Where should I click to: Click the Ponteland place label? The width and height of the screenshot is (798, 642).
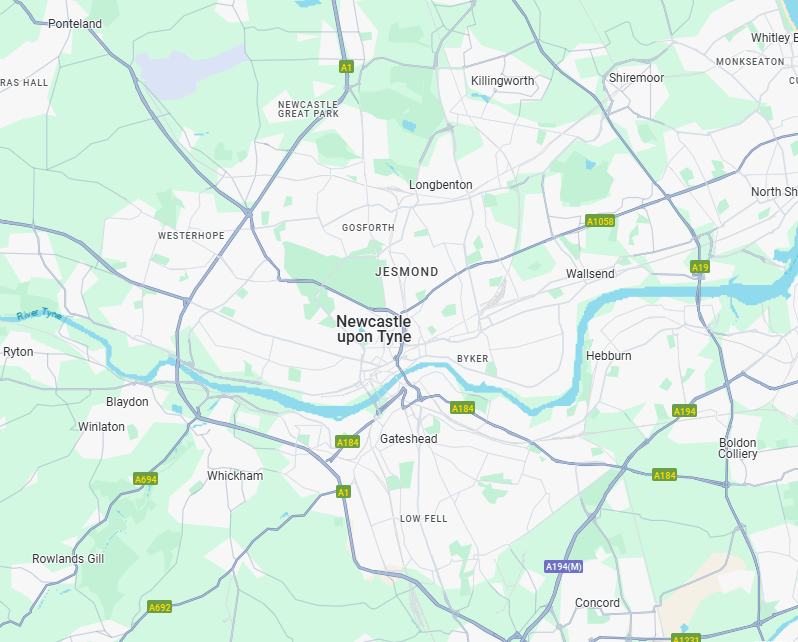point(75,24)
